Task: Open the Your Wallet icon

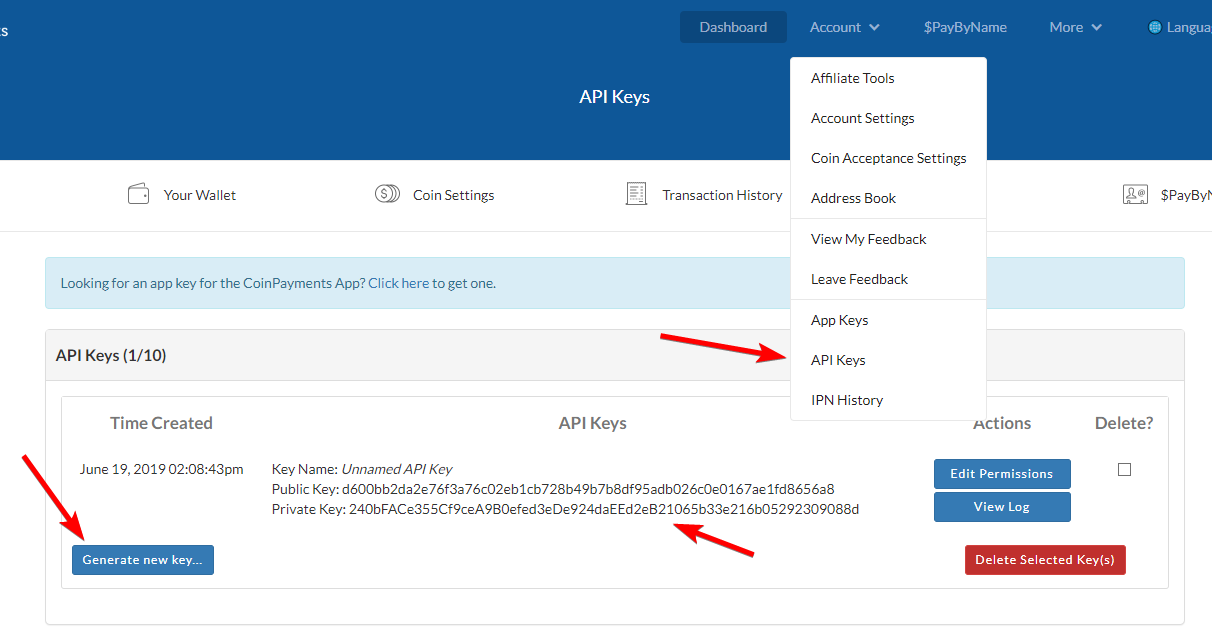Action: click(138, 194)
